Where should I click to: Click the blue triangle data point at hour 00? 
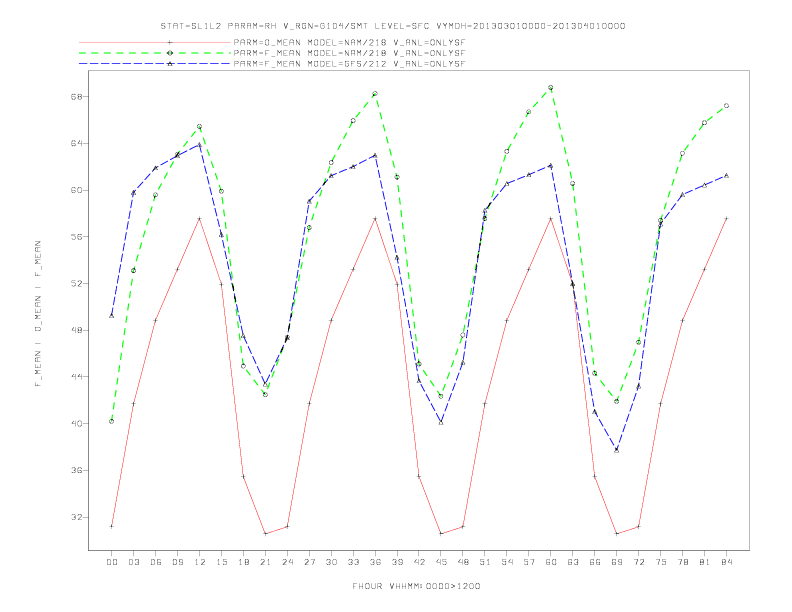click(x=112, y=316)
